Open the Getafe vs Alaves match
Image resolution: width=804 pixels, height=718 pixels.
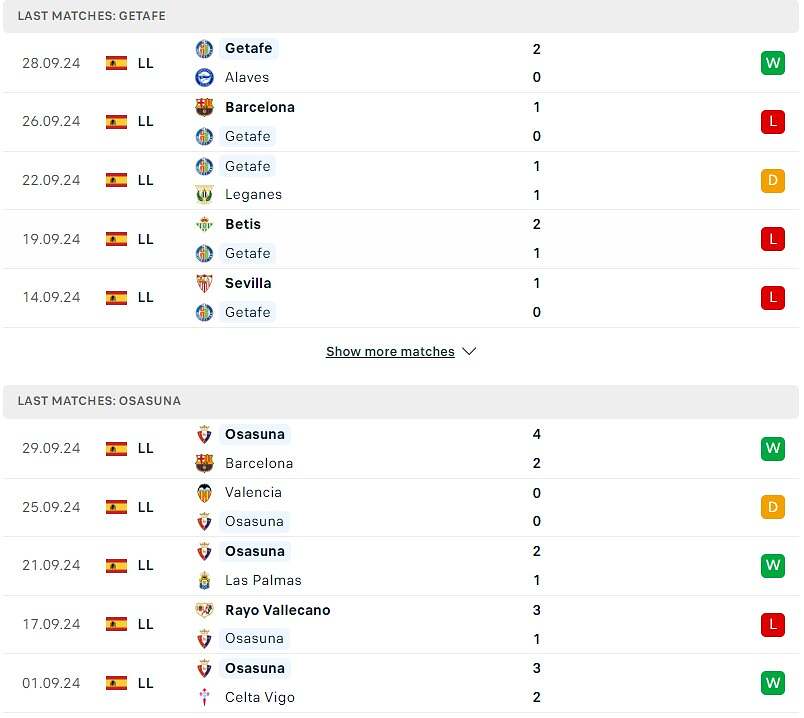[x=400, y=63]
